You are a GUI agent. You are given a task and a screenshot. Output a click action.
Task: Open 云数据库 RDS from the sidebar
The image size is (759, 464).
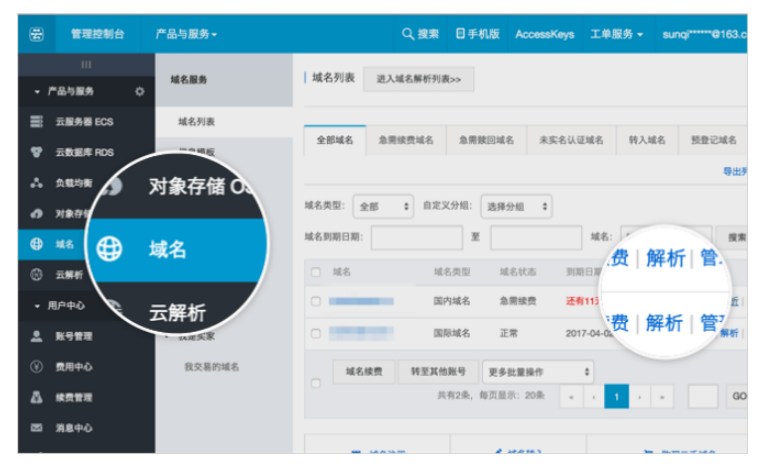pos(86,152)
